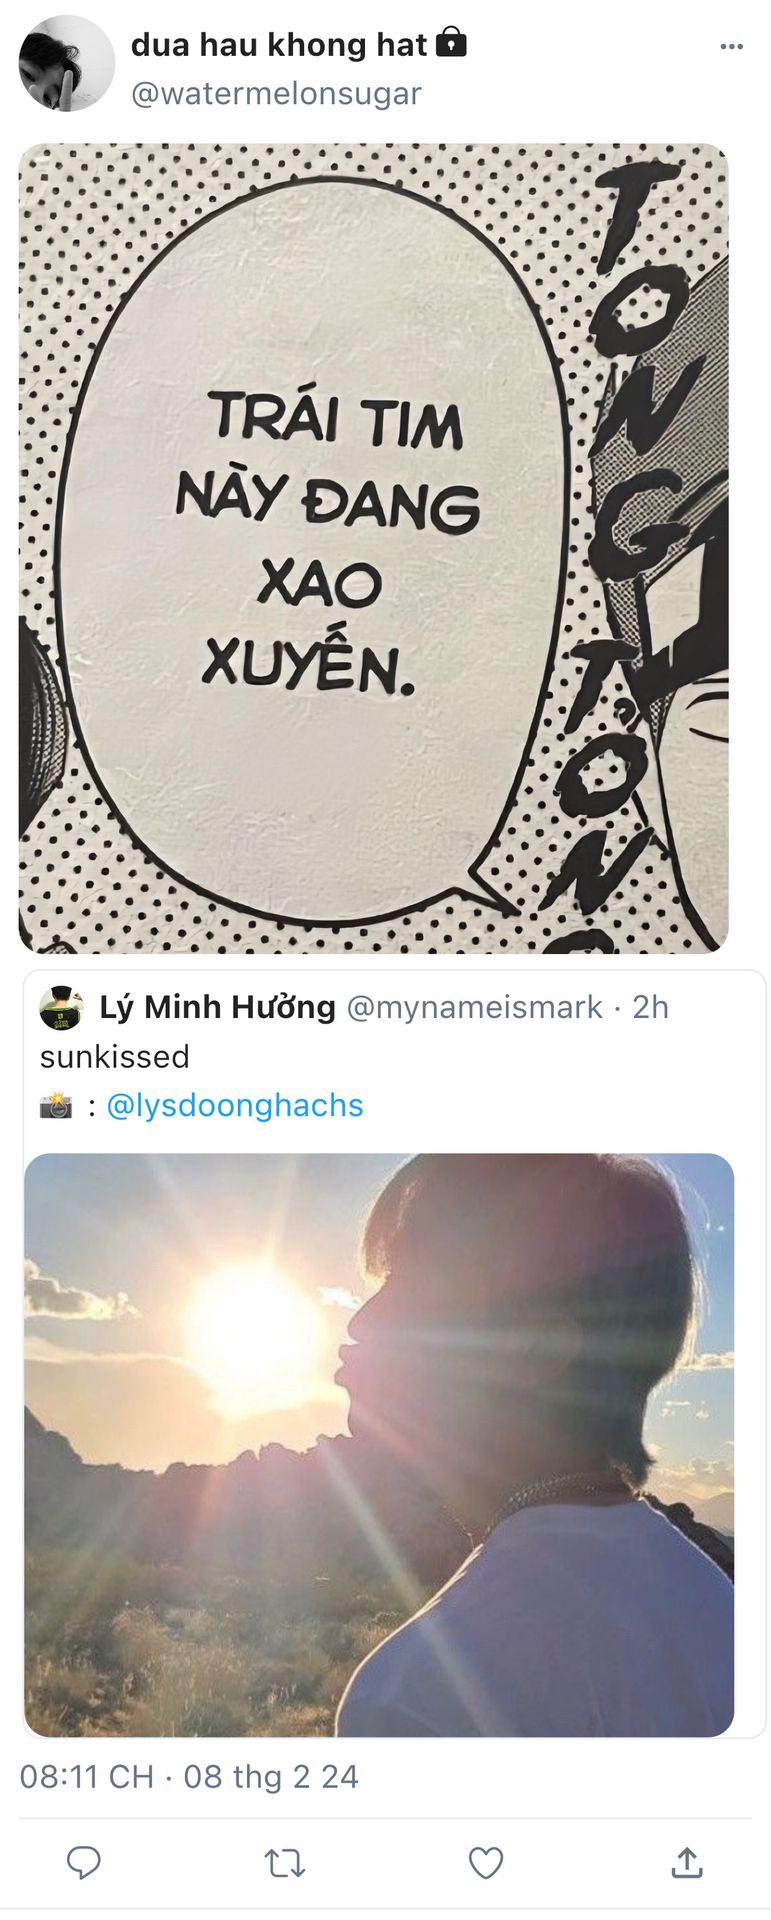Open the three-dot more options menu
771x1920 pixels.
point(732,46)
